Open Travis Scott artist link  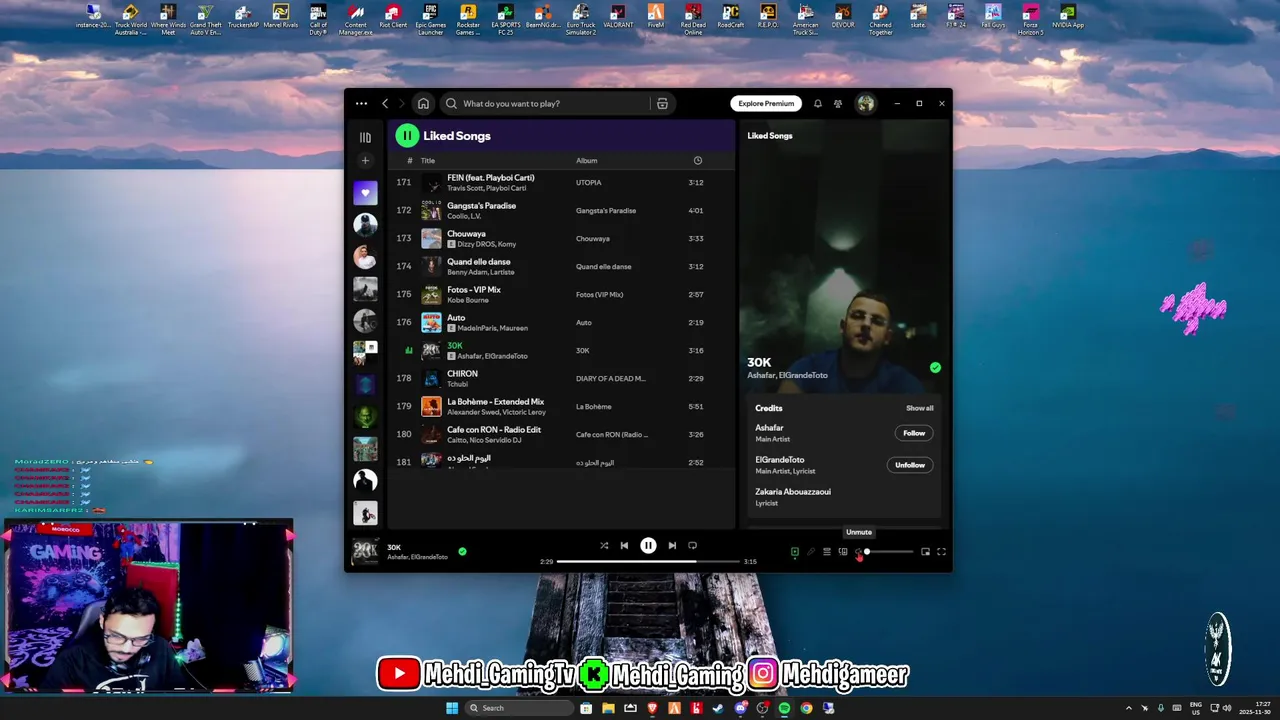[x=463, y=188]
